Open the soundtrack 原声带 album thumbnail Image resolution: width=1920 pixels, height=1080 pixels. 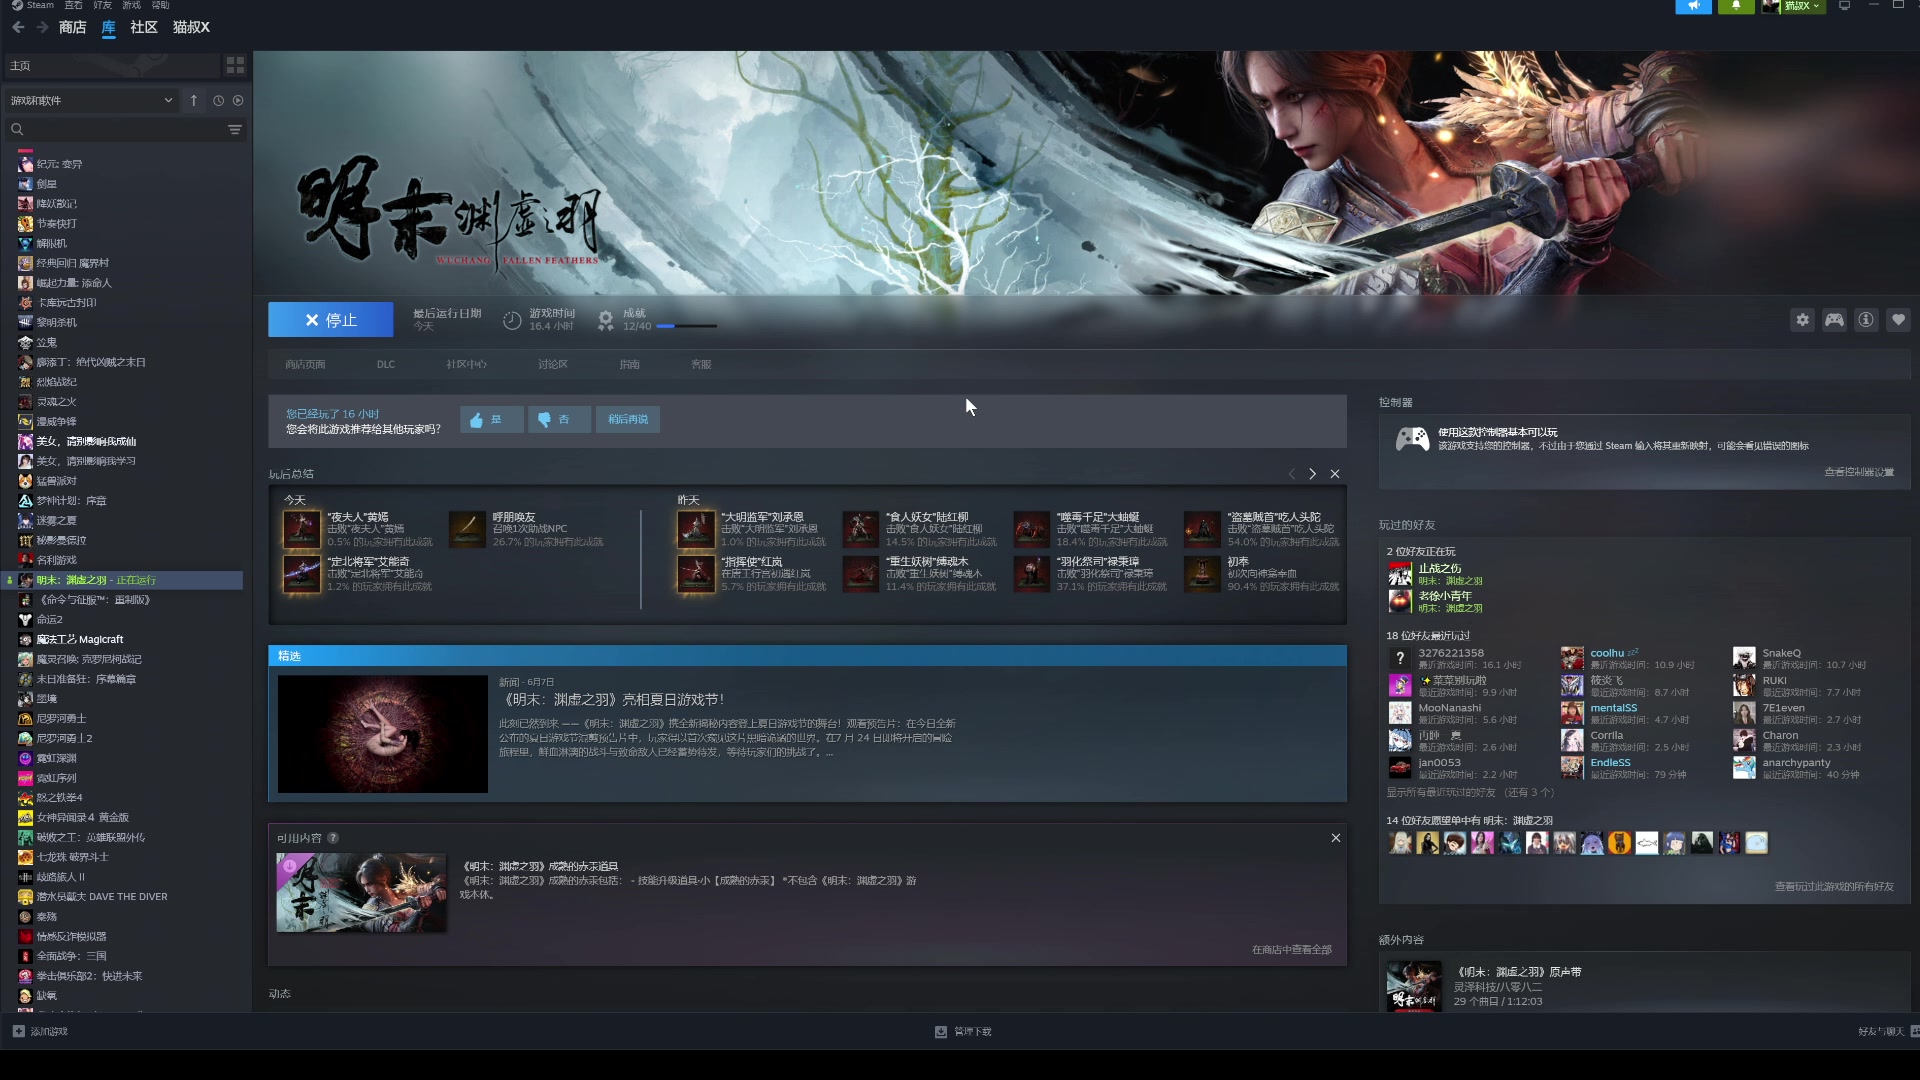click(x=1414, y=987)
